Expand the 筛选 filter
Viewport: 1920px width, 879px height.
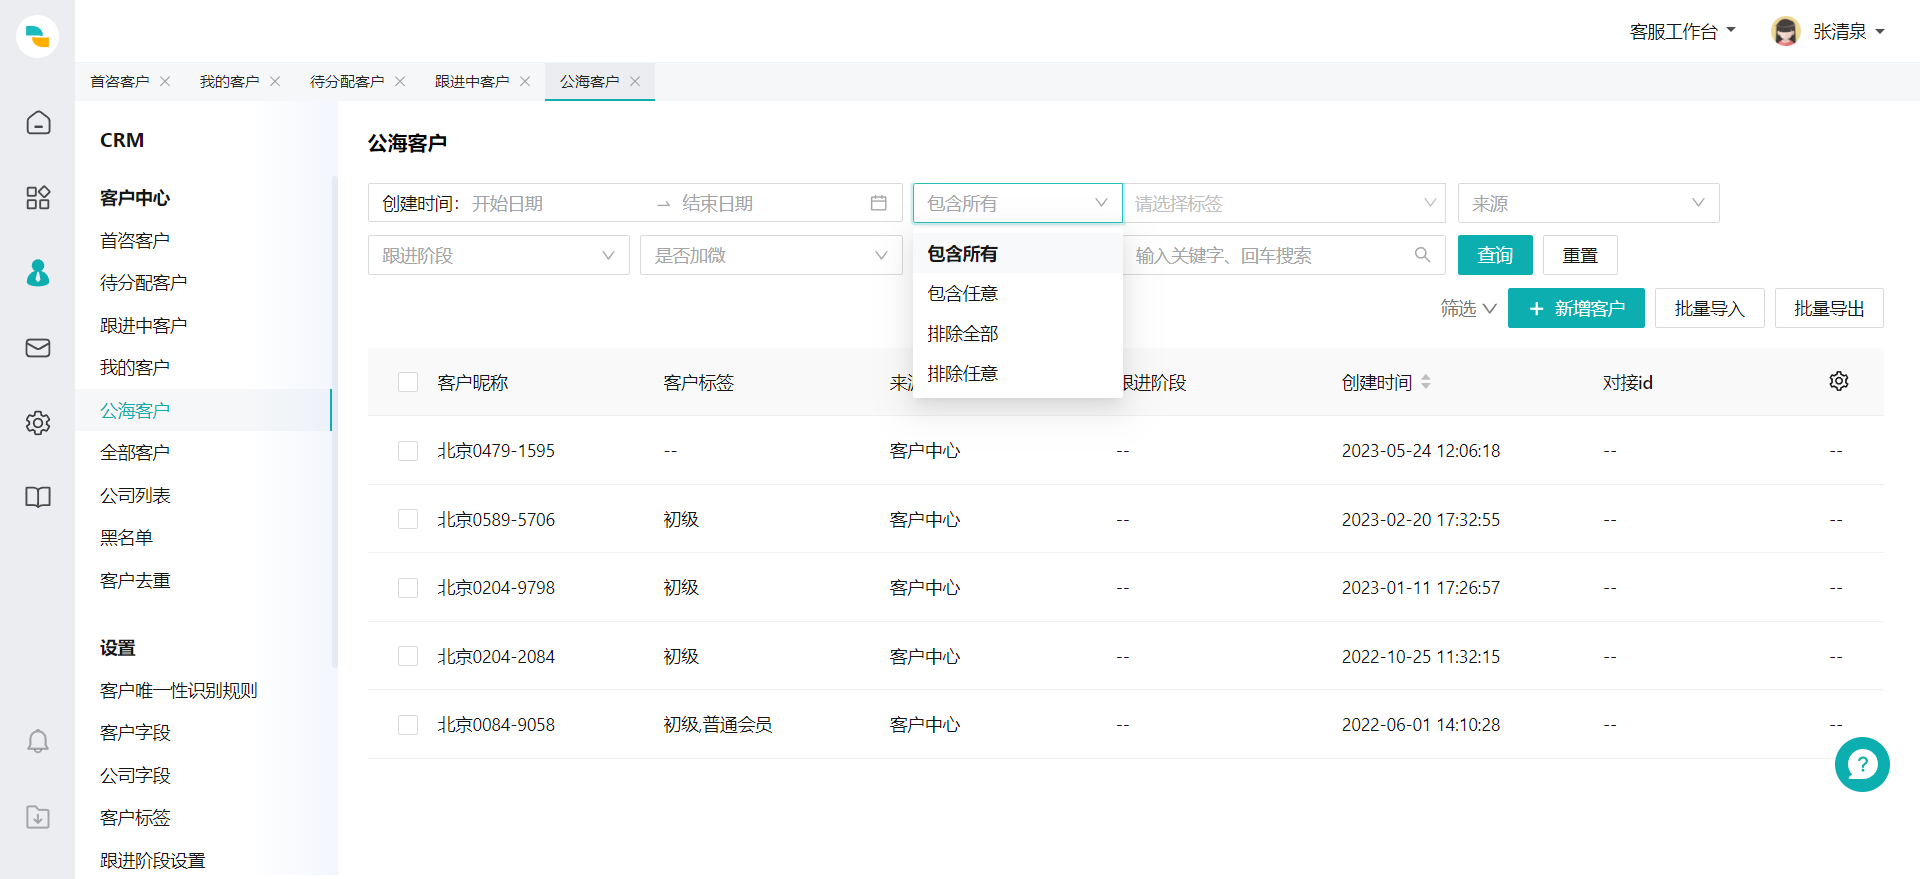[x=1468, y=308]
